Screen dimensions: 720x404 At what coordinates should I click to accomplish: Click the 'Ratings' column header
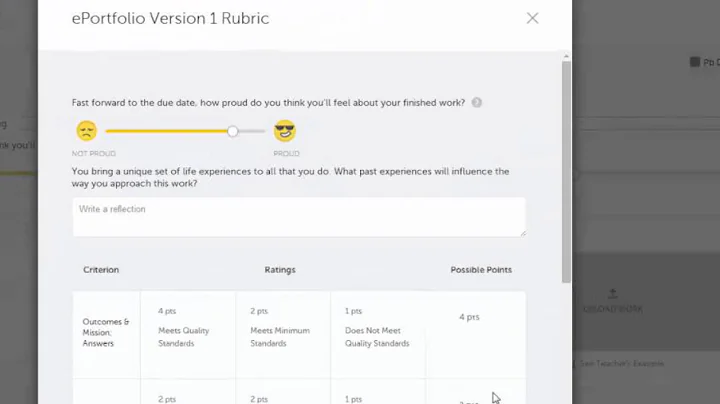tap(280, 270)
